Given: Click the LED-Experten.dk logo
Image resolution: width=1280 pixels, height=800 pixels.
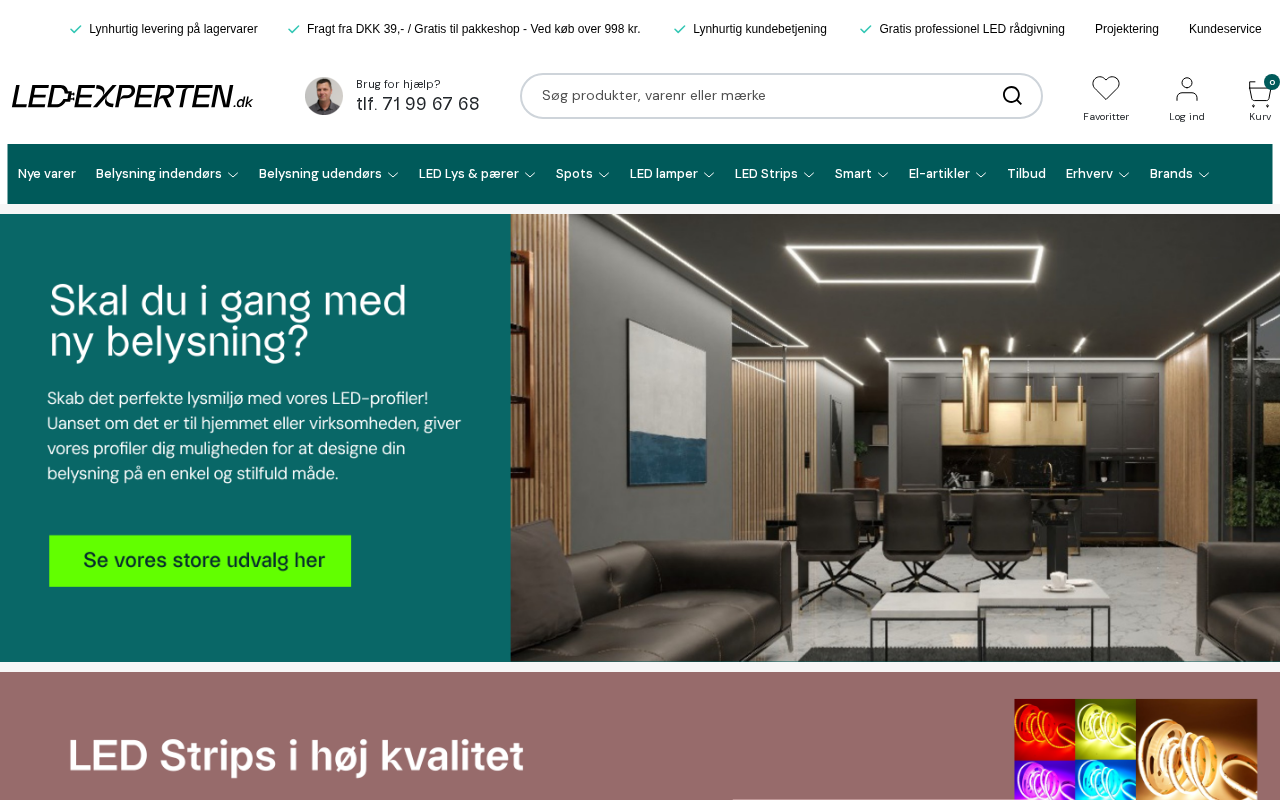Looking at the screenshot, I should (x=132, y=96).
